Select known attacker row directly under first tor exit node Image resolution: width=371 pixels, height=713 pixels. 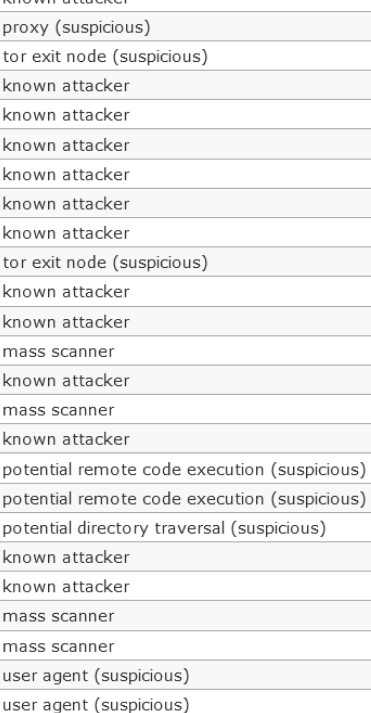click(x=186, y=85)
